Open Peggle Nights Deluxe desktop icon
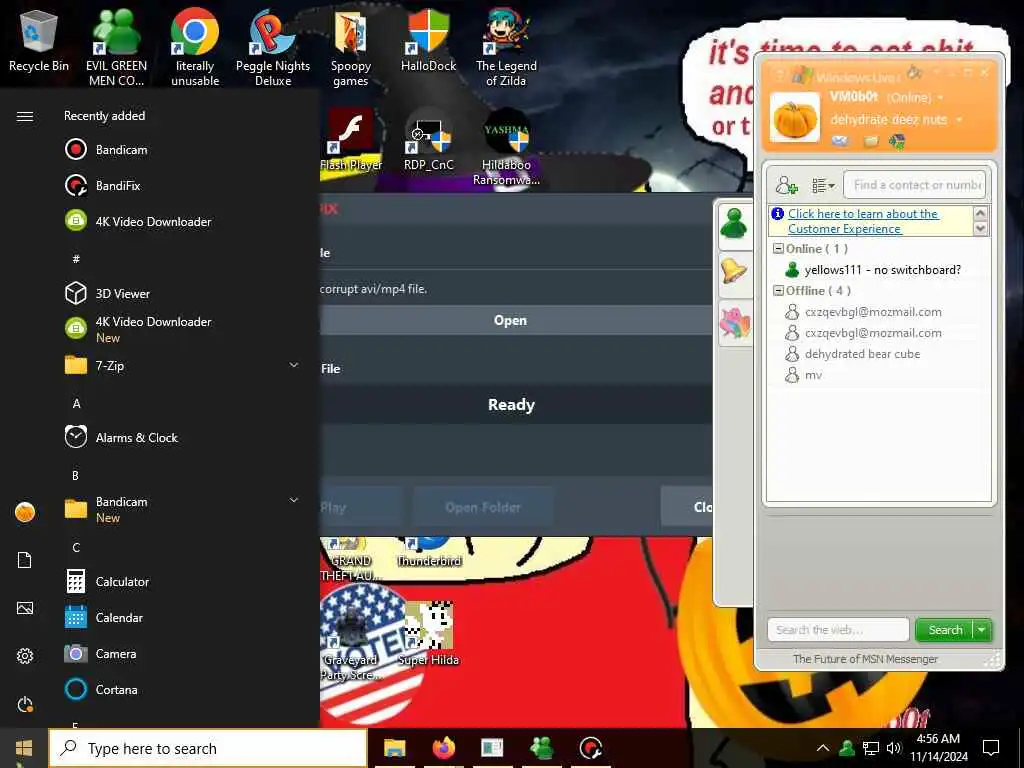The width and height of the screenshot is (1024, 768). pos(273,47)
